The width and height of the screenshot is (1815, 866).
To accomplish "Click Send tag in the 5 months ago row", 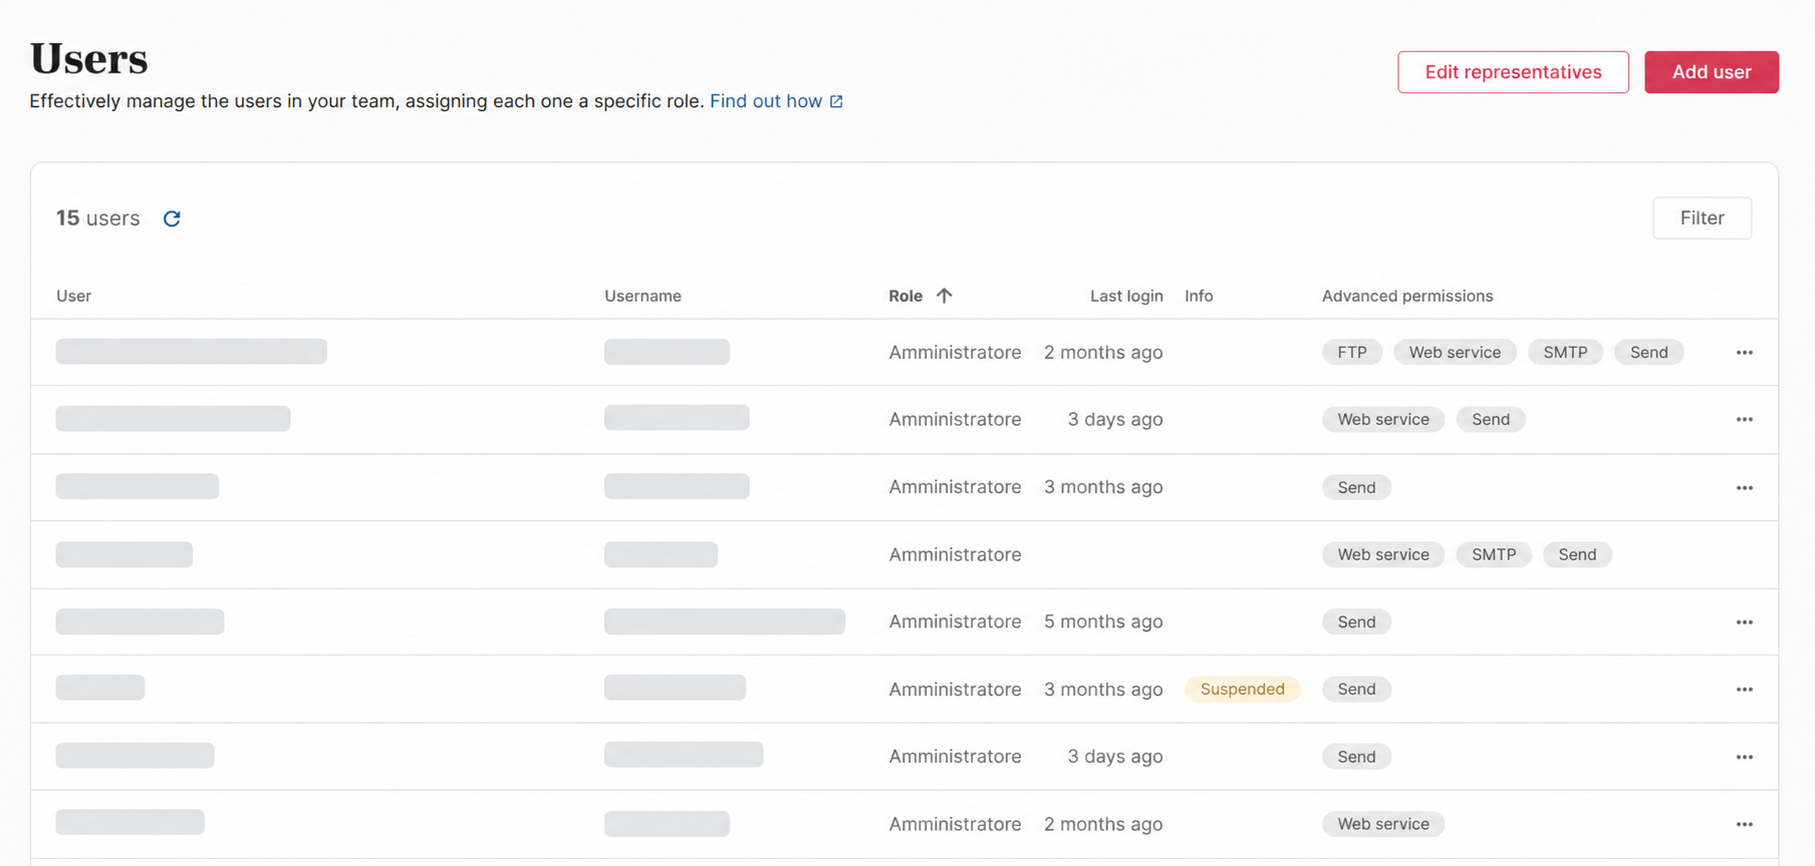I will click(x=1356, y=622).
